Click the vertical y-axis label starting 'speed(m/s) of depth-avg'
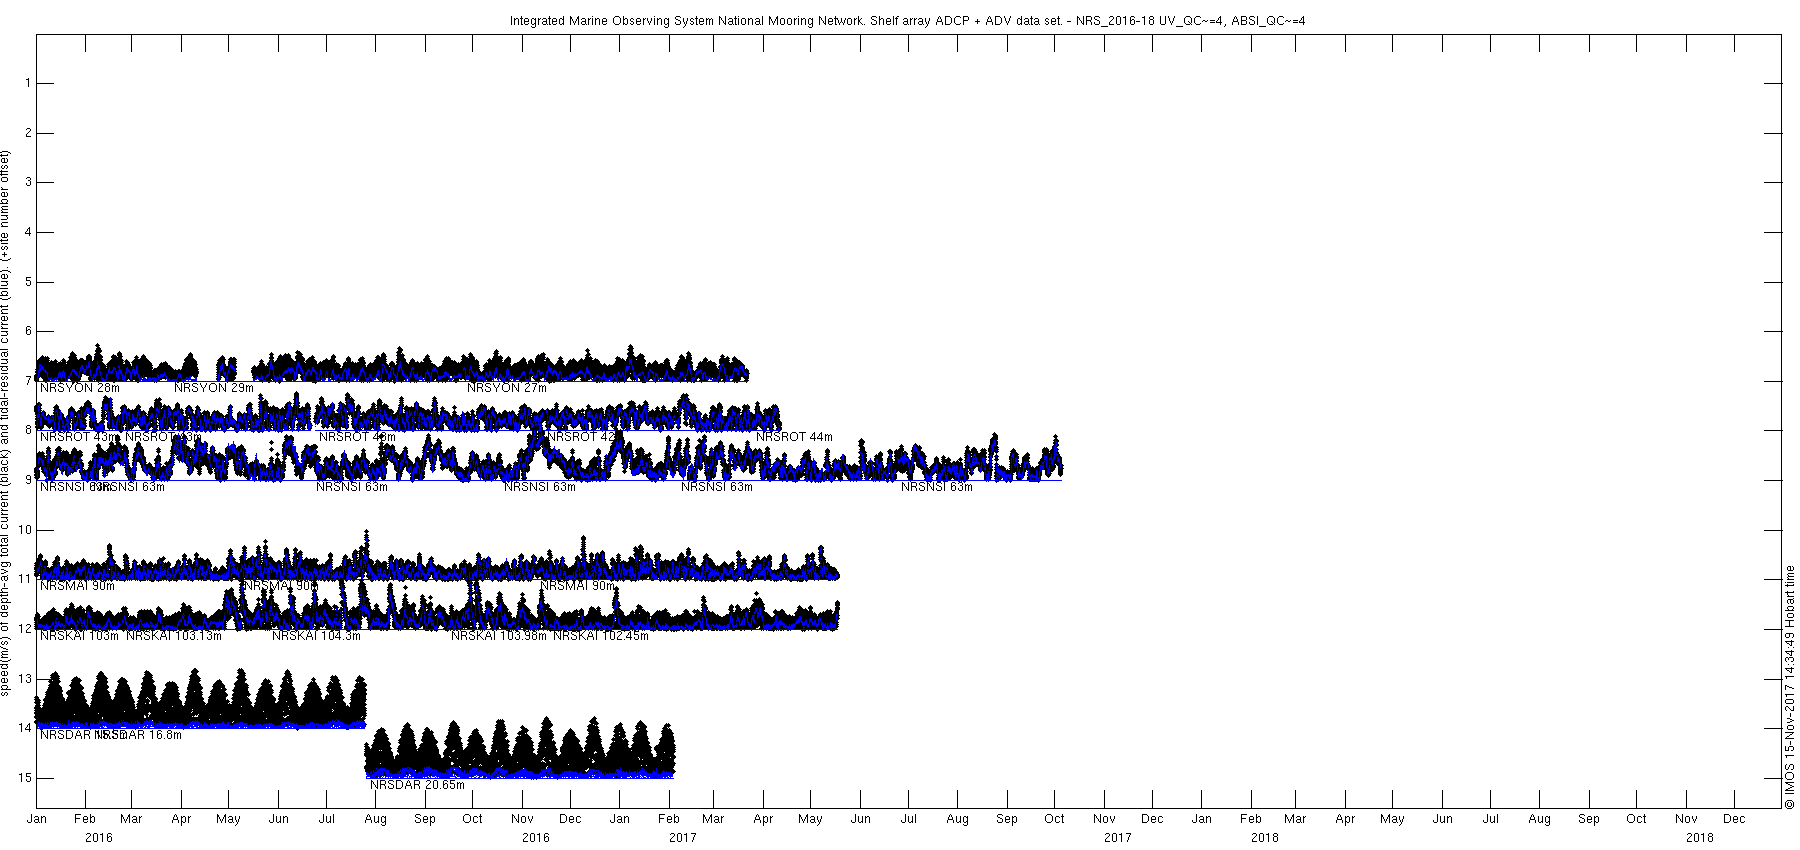The height and width of the screenshot is (850, 1800). 6,423
